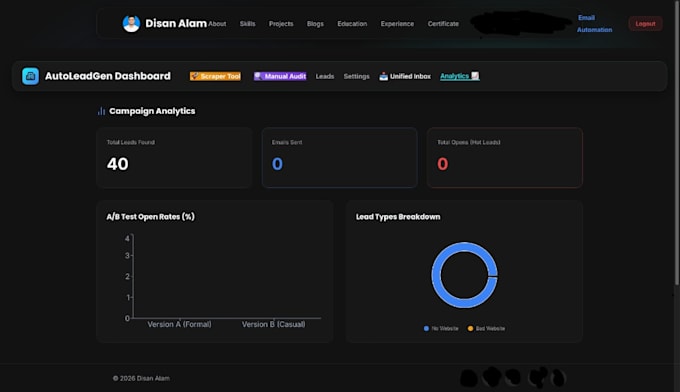Click Disan Alam's profile avatar
The width and height of the screenshot is (680, 392).
[131, 23]
